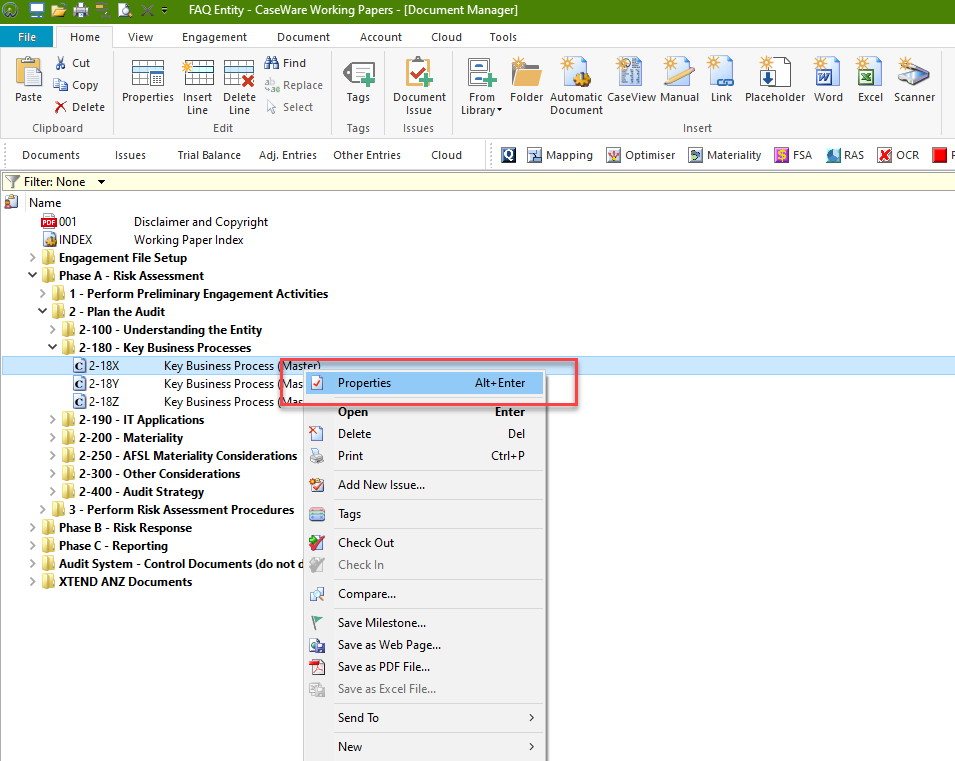Launch the Optimiser tool
This screenshot has height=761, width=955.
pyautogui.click(x=641, y=155)
